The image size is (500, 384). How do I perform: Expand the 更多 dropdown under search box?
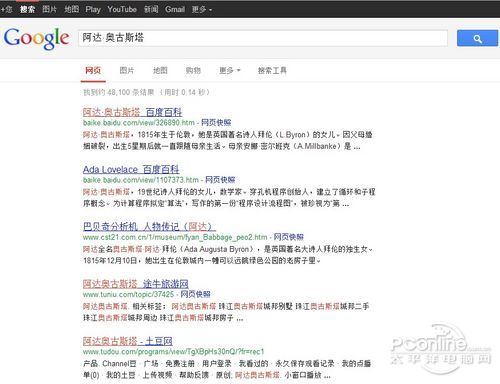click(x=229, y=70)
